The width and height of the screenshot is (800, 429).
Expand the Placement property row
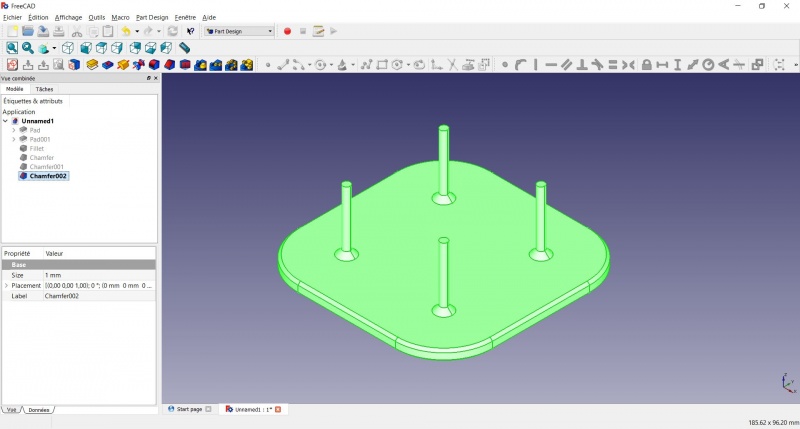[x=6, y=286]
